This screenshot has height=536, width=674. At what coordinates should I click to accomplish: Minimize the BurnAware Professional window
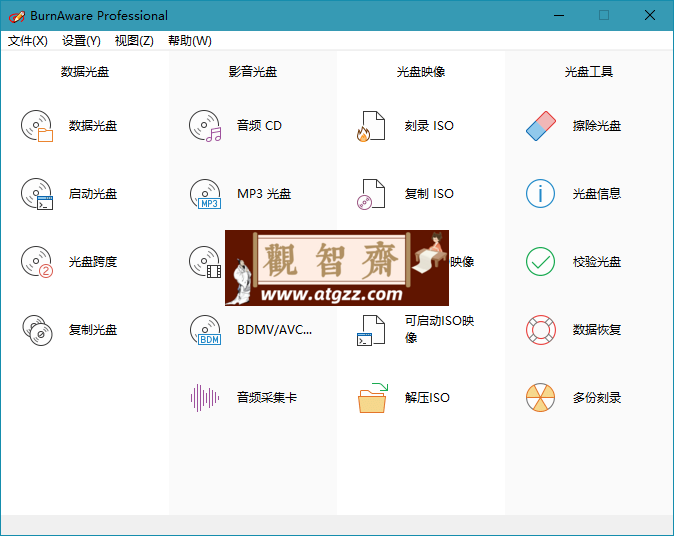(559, 16)
